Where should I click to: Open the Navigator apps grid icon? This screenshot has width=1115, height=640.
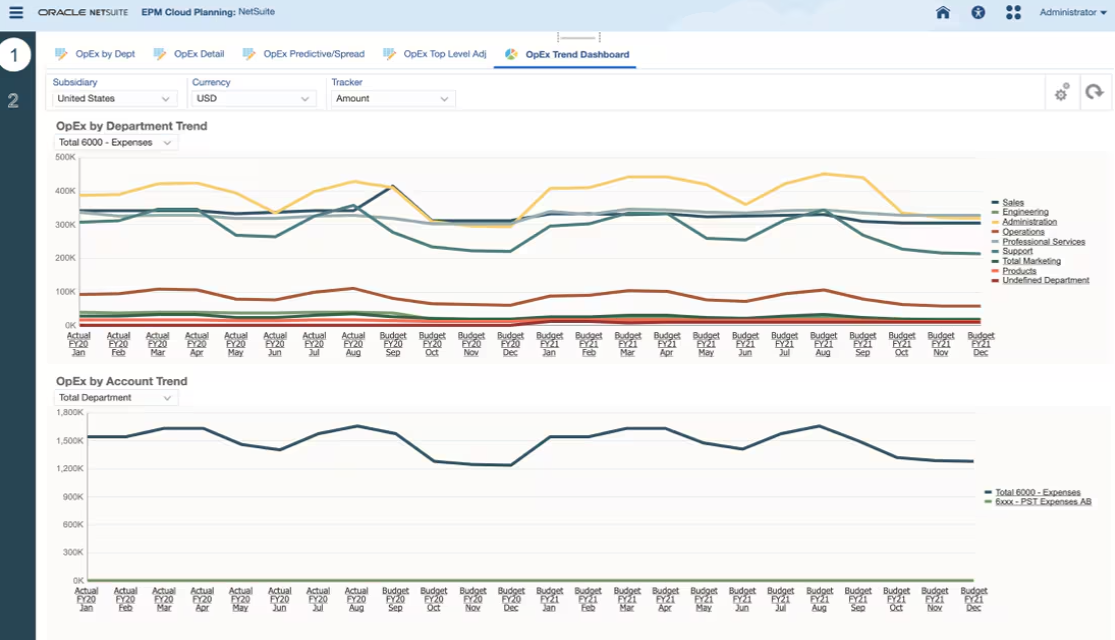(1013, 13)
